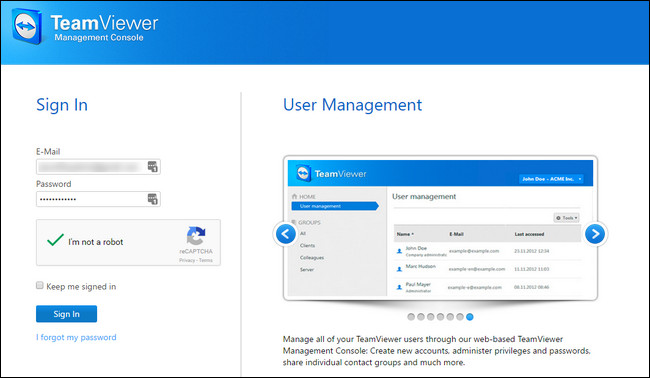This screenshot has height=378, width=650.
Task: Click the password manager icon in E-Mail field
Action: (x=153, y=167)
